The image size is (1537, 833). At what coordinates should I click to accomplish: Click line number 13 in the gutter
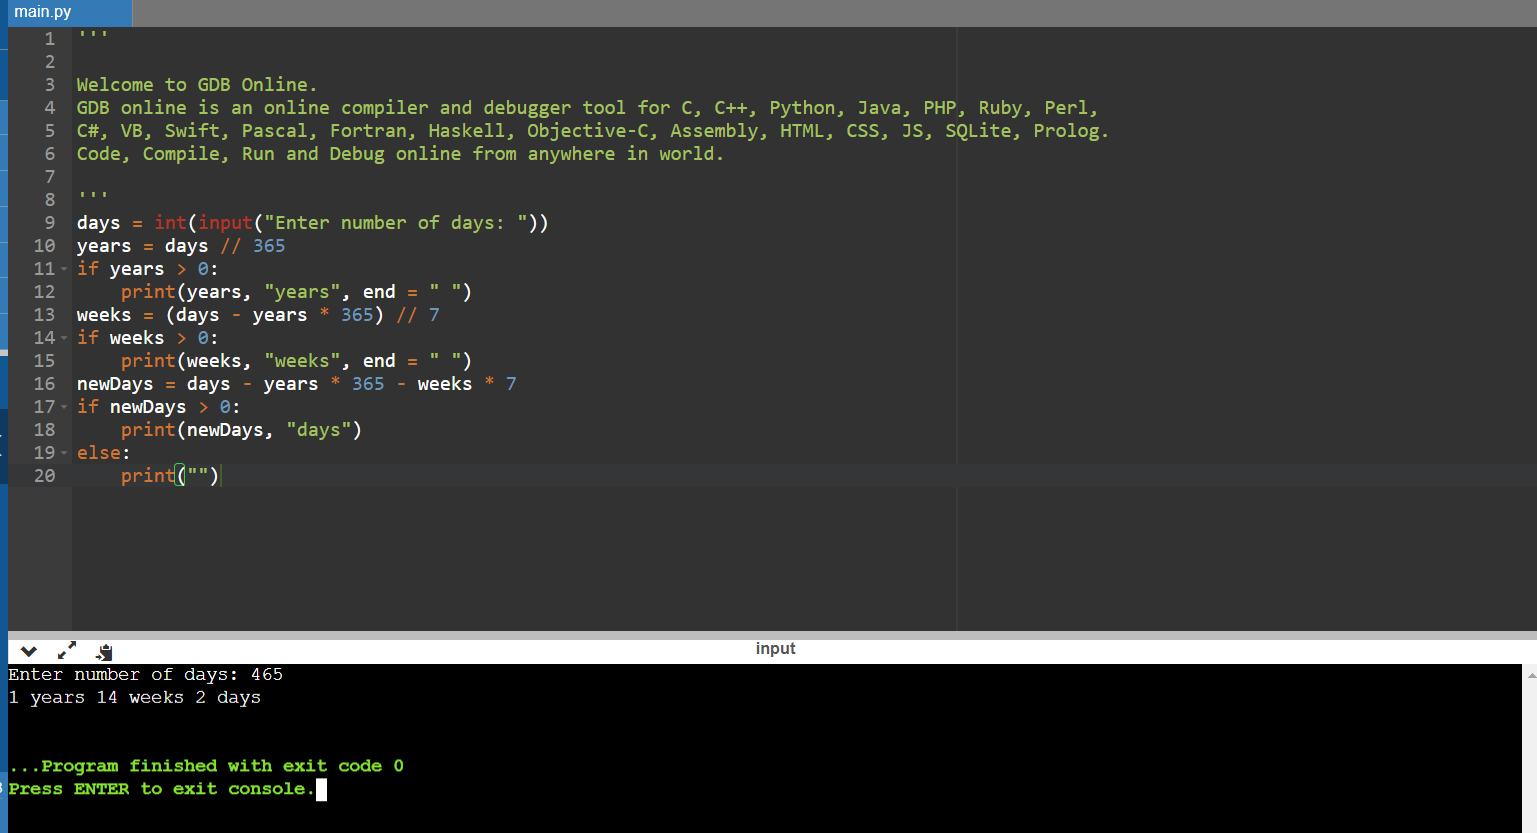click(x=45, y=315)
